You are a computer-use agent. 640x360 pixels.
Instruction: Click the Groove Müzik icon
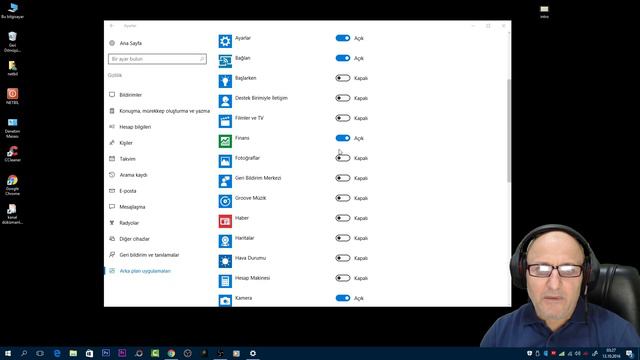[x=225, y=201]
